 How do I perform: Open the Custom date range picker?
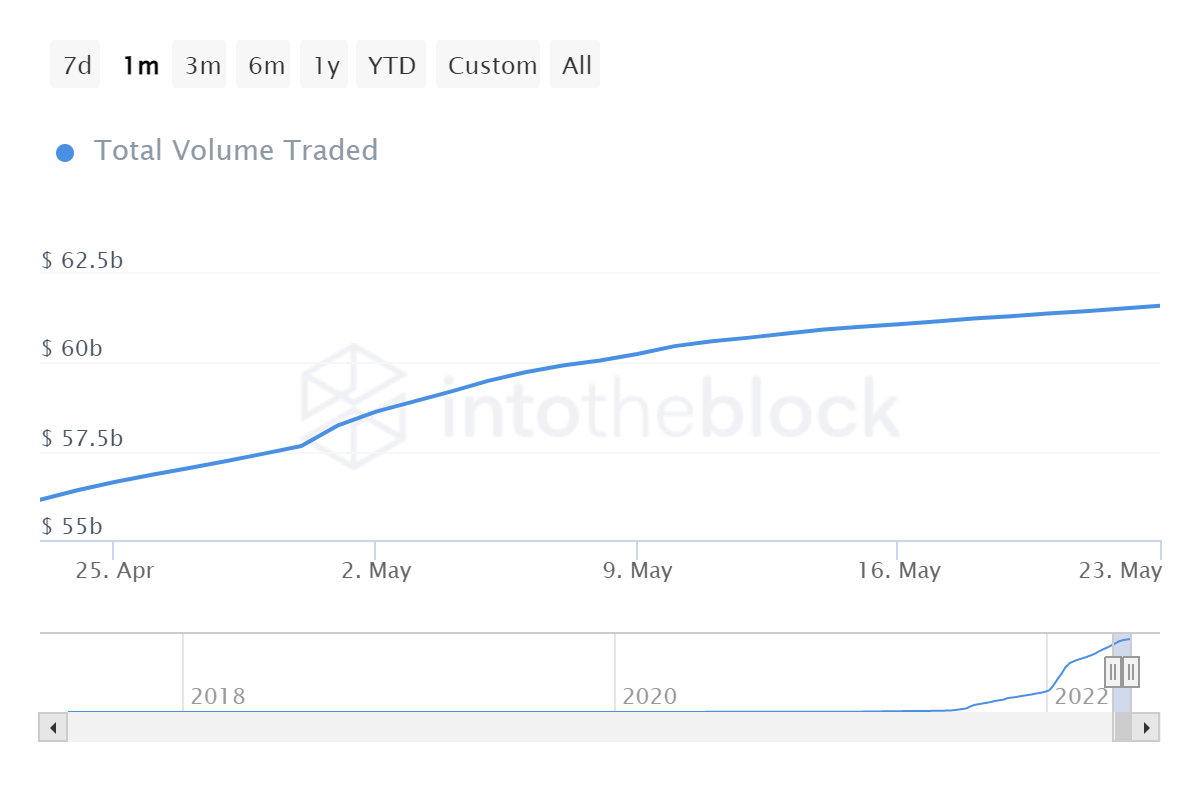[491, 66]
